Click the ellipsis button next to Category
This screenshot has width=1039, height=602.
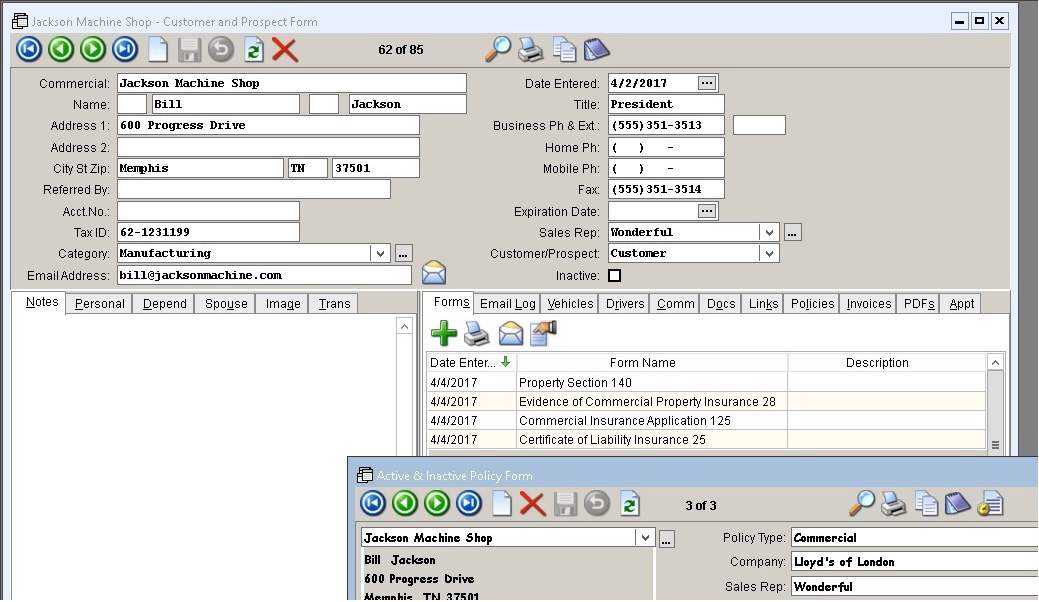point(404,254)
